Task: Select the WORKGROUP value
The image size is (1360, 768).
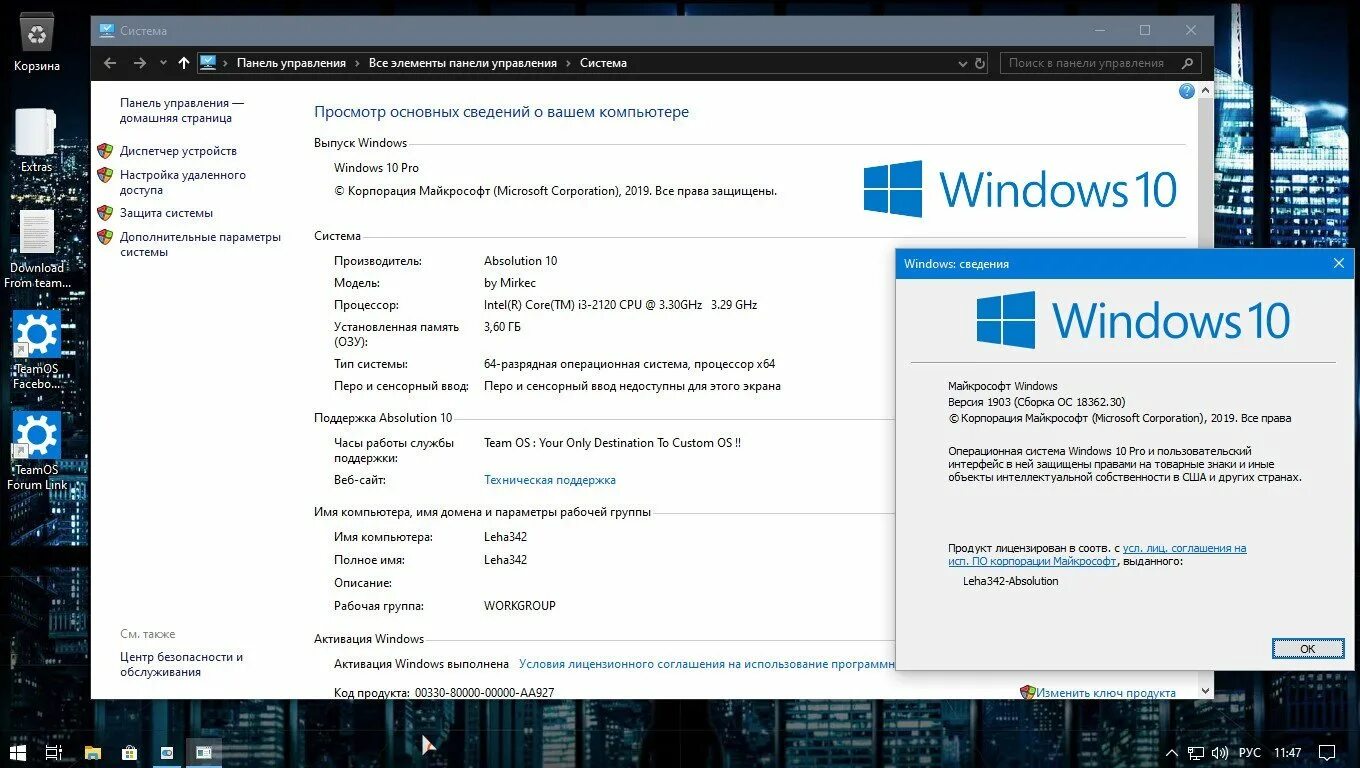Action: tap(520, 606)
